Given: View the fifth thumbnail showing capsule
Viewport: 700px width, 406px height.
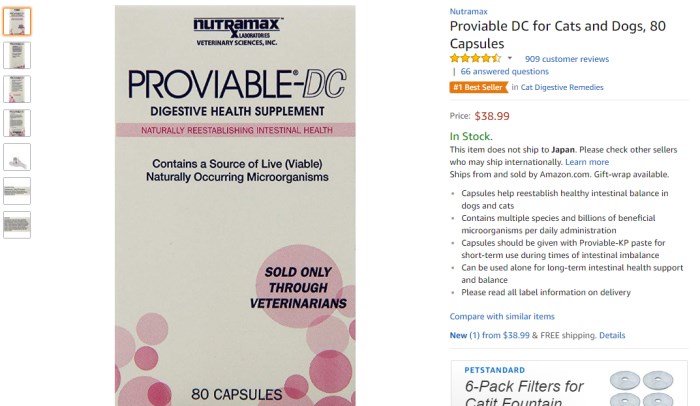Looking at the screenshot, I should [17, 157].
